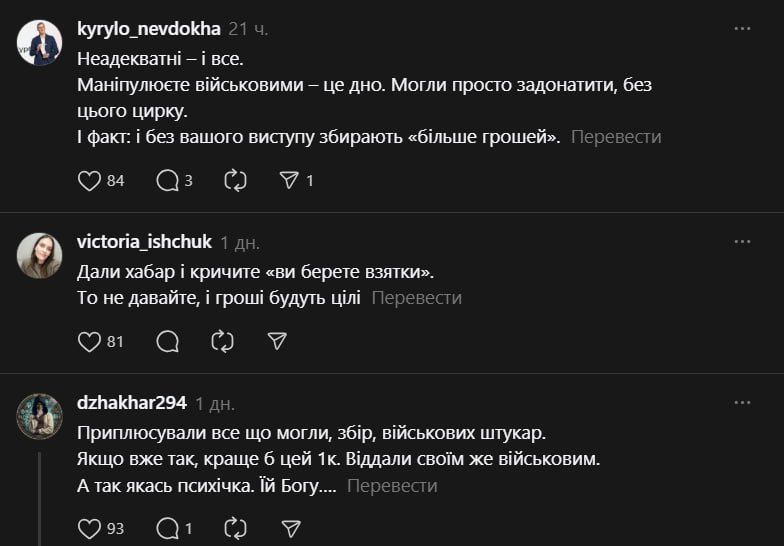784x546 pixels.
Task: Open dzhakhar294 profile avatar
Action: [40, 416]
